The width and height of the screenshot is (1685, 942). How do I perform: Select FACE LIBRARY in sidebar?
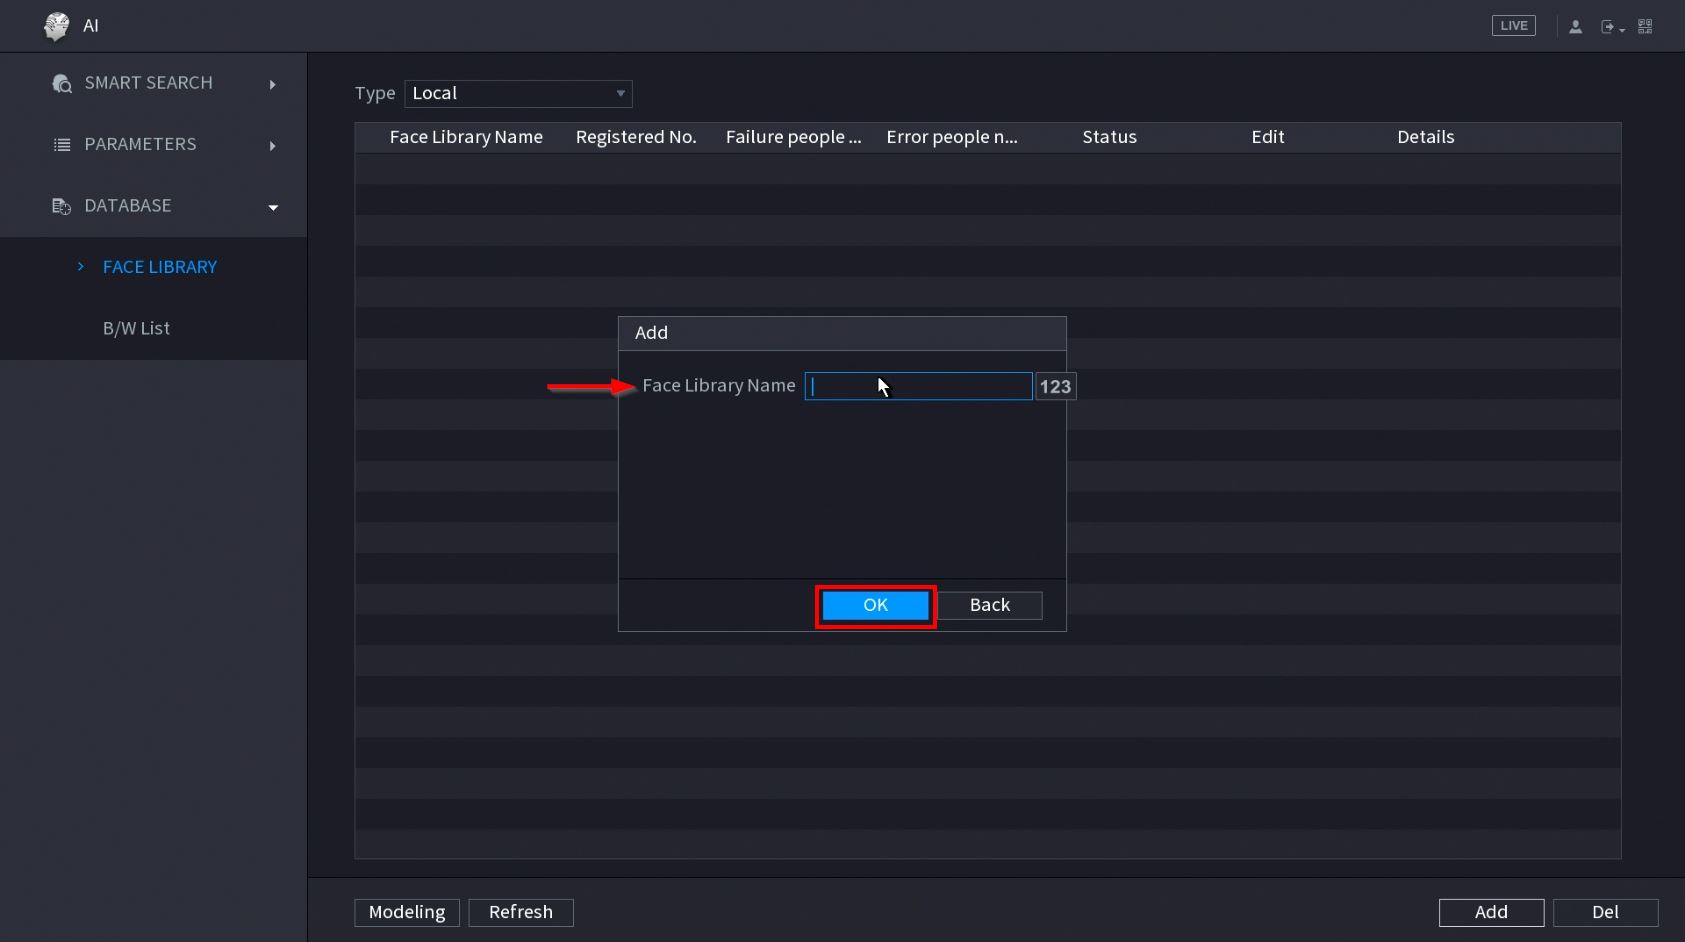[x=160, y=267]
